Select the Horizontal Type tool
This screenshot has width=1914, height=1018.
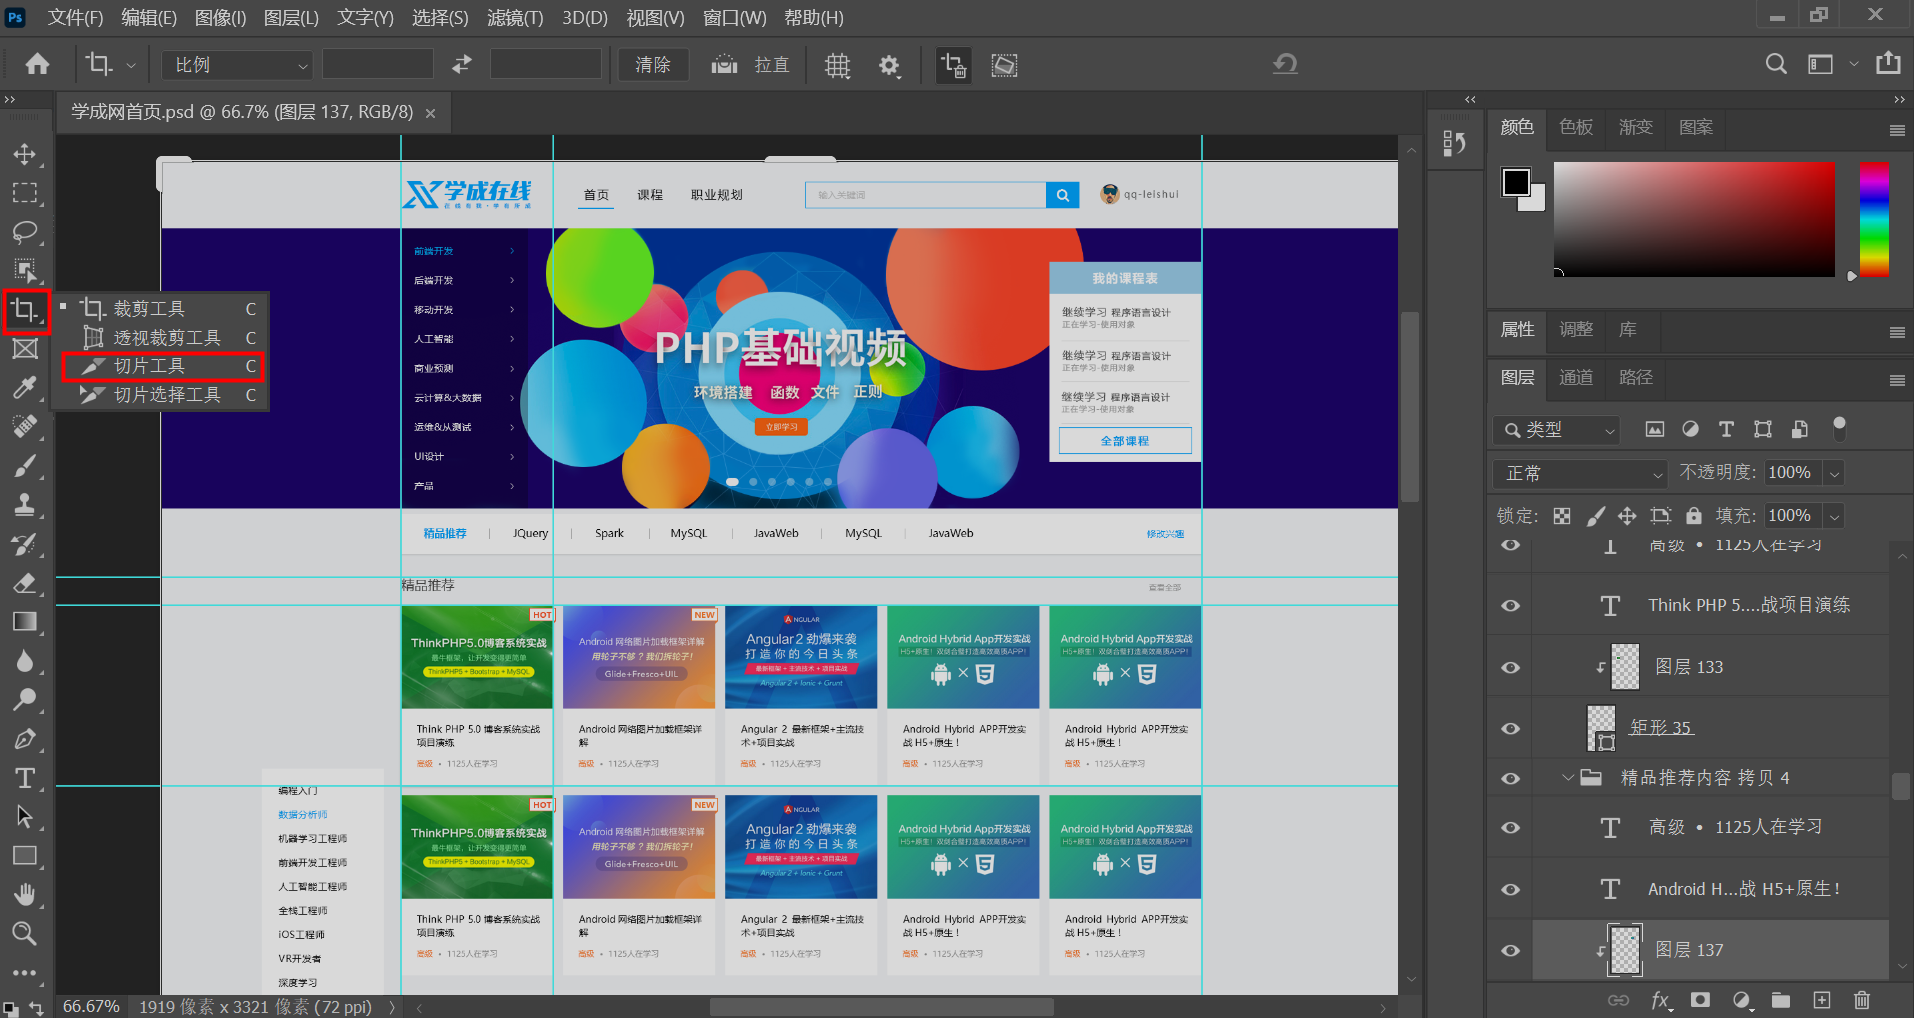click(25, 778)
